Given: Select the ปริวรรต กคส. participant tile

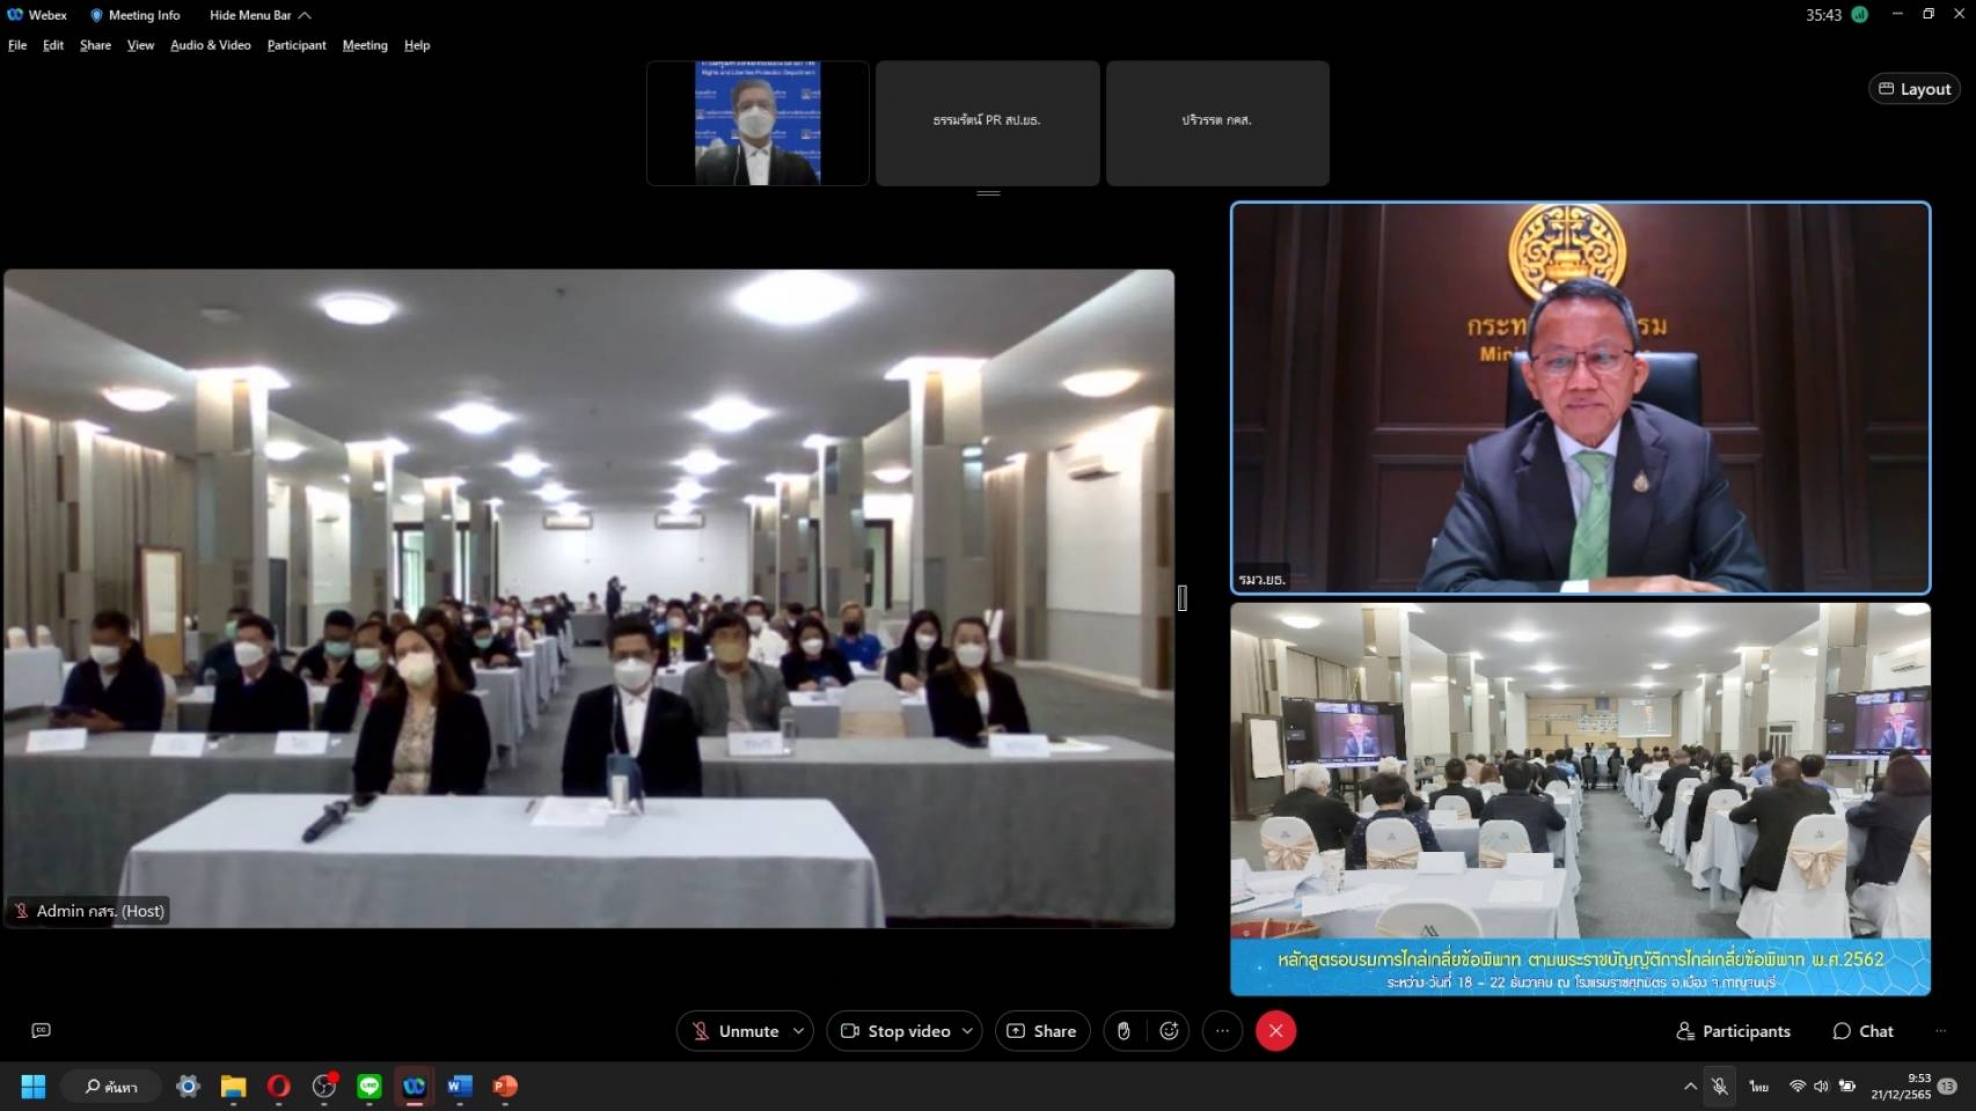Looking at the screenshot, I should 1217,123.
